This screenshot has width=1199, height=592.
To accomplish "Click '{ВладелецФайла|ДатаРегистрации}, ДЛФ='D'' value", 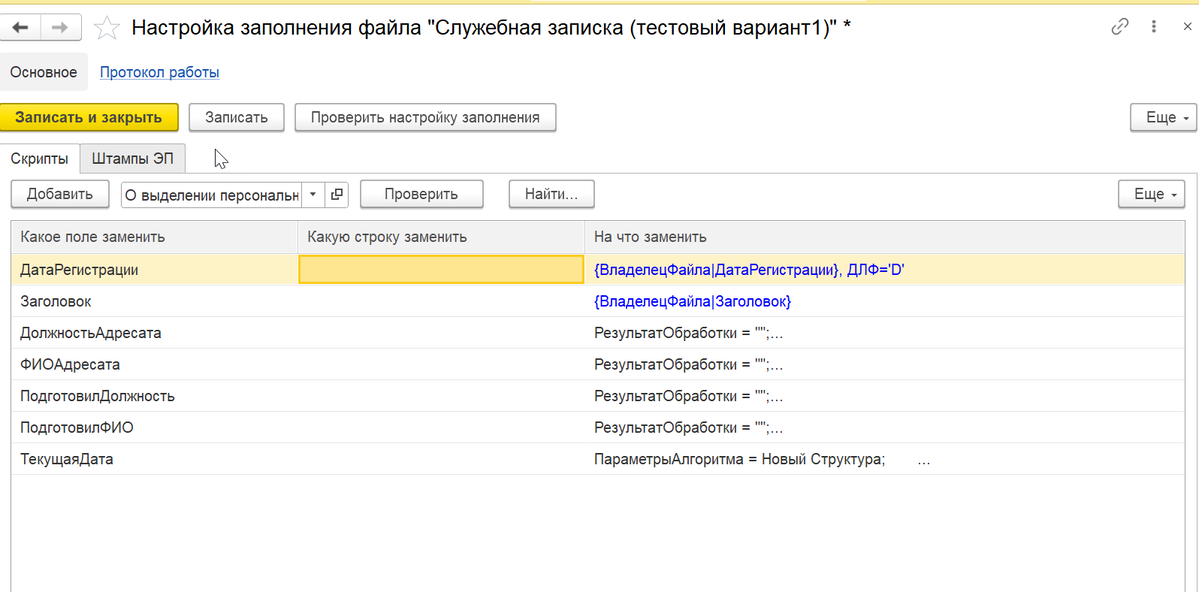I will pyautogui.click(x=749, y=270).
